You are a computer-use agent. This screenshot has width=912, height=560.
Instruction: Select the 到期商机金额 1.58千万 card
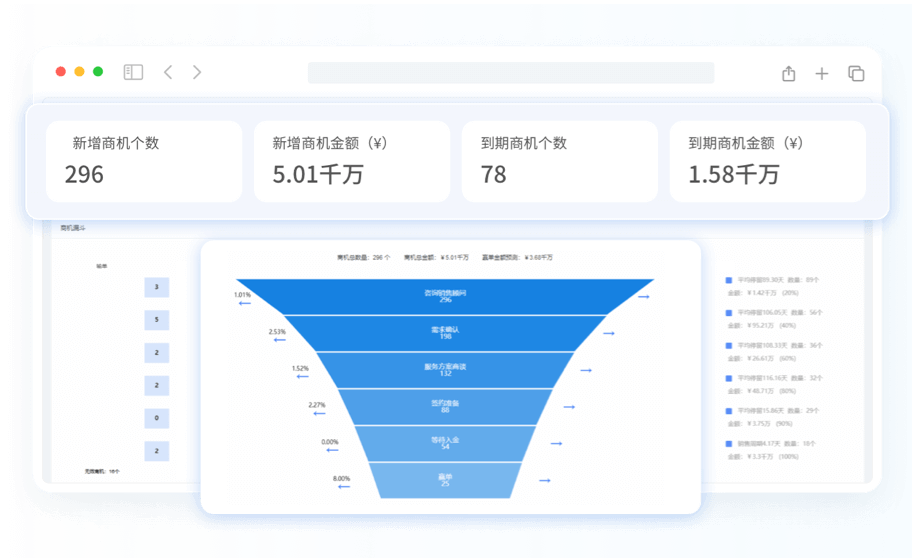click(x=767, y=161)
